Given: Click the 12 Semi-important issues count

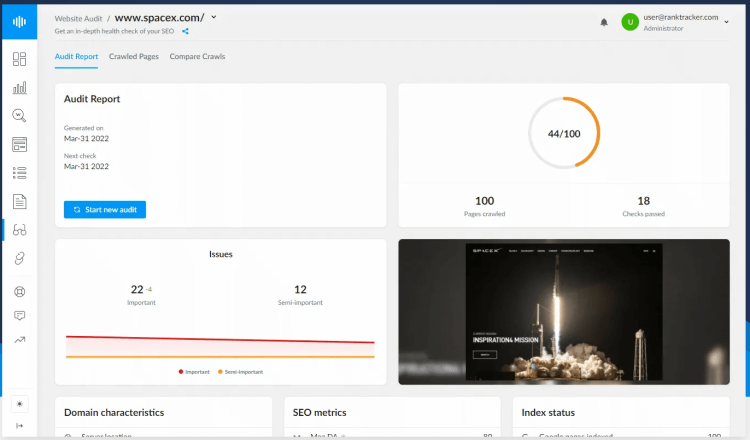Looking at the screenshot, I should click(300, 289).
